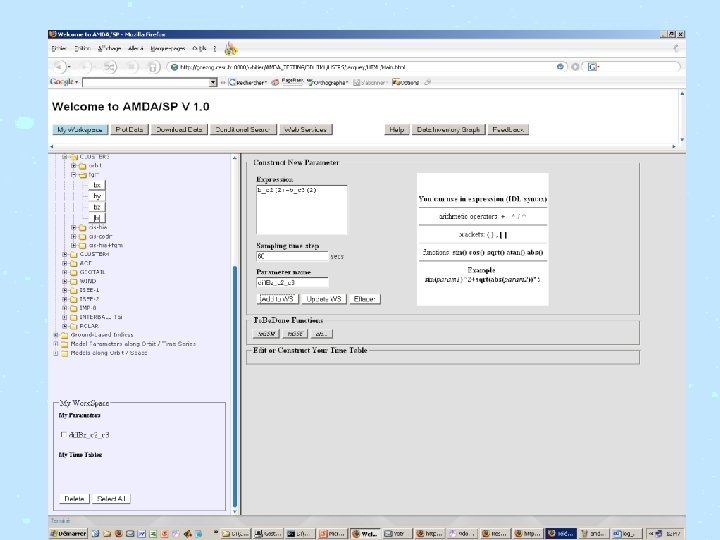Click the browser Back arrow button
This screenshot has width=720, height=540.
point(59,67)
